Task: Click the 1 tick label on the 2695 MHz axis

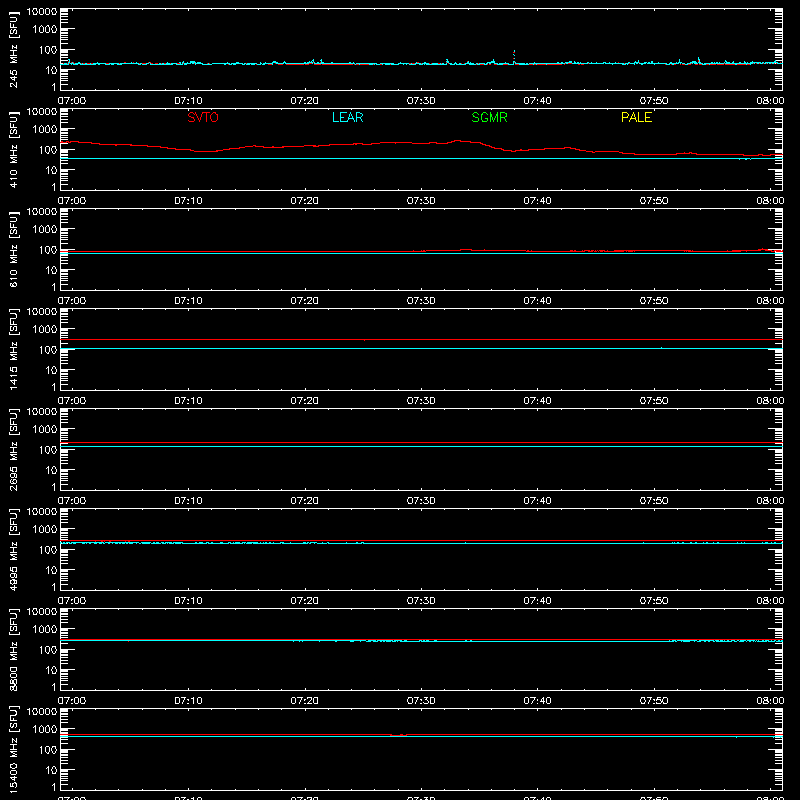Action: click(54, 487)
